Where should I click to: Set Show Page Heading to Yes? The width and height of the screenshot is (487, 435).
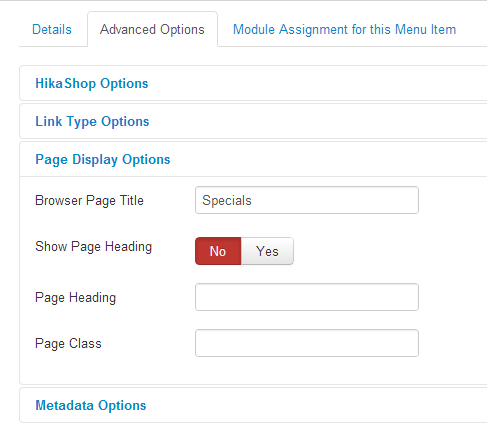(267, 251)
